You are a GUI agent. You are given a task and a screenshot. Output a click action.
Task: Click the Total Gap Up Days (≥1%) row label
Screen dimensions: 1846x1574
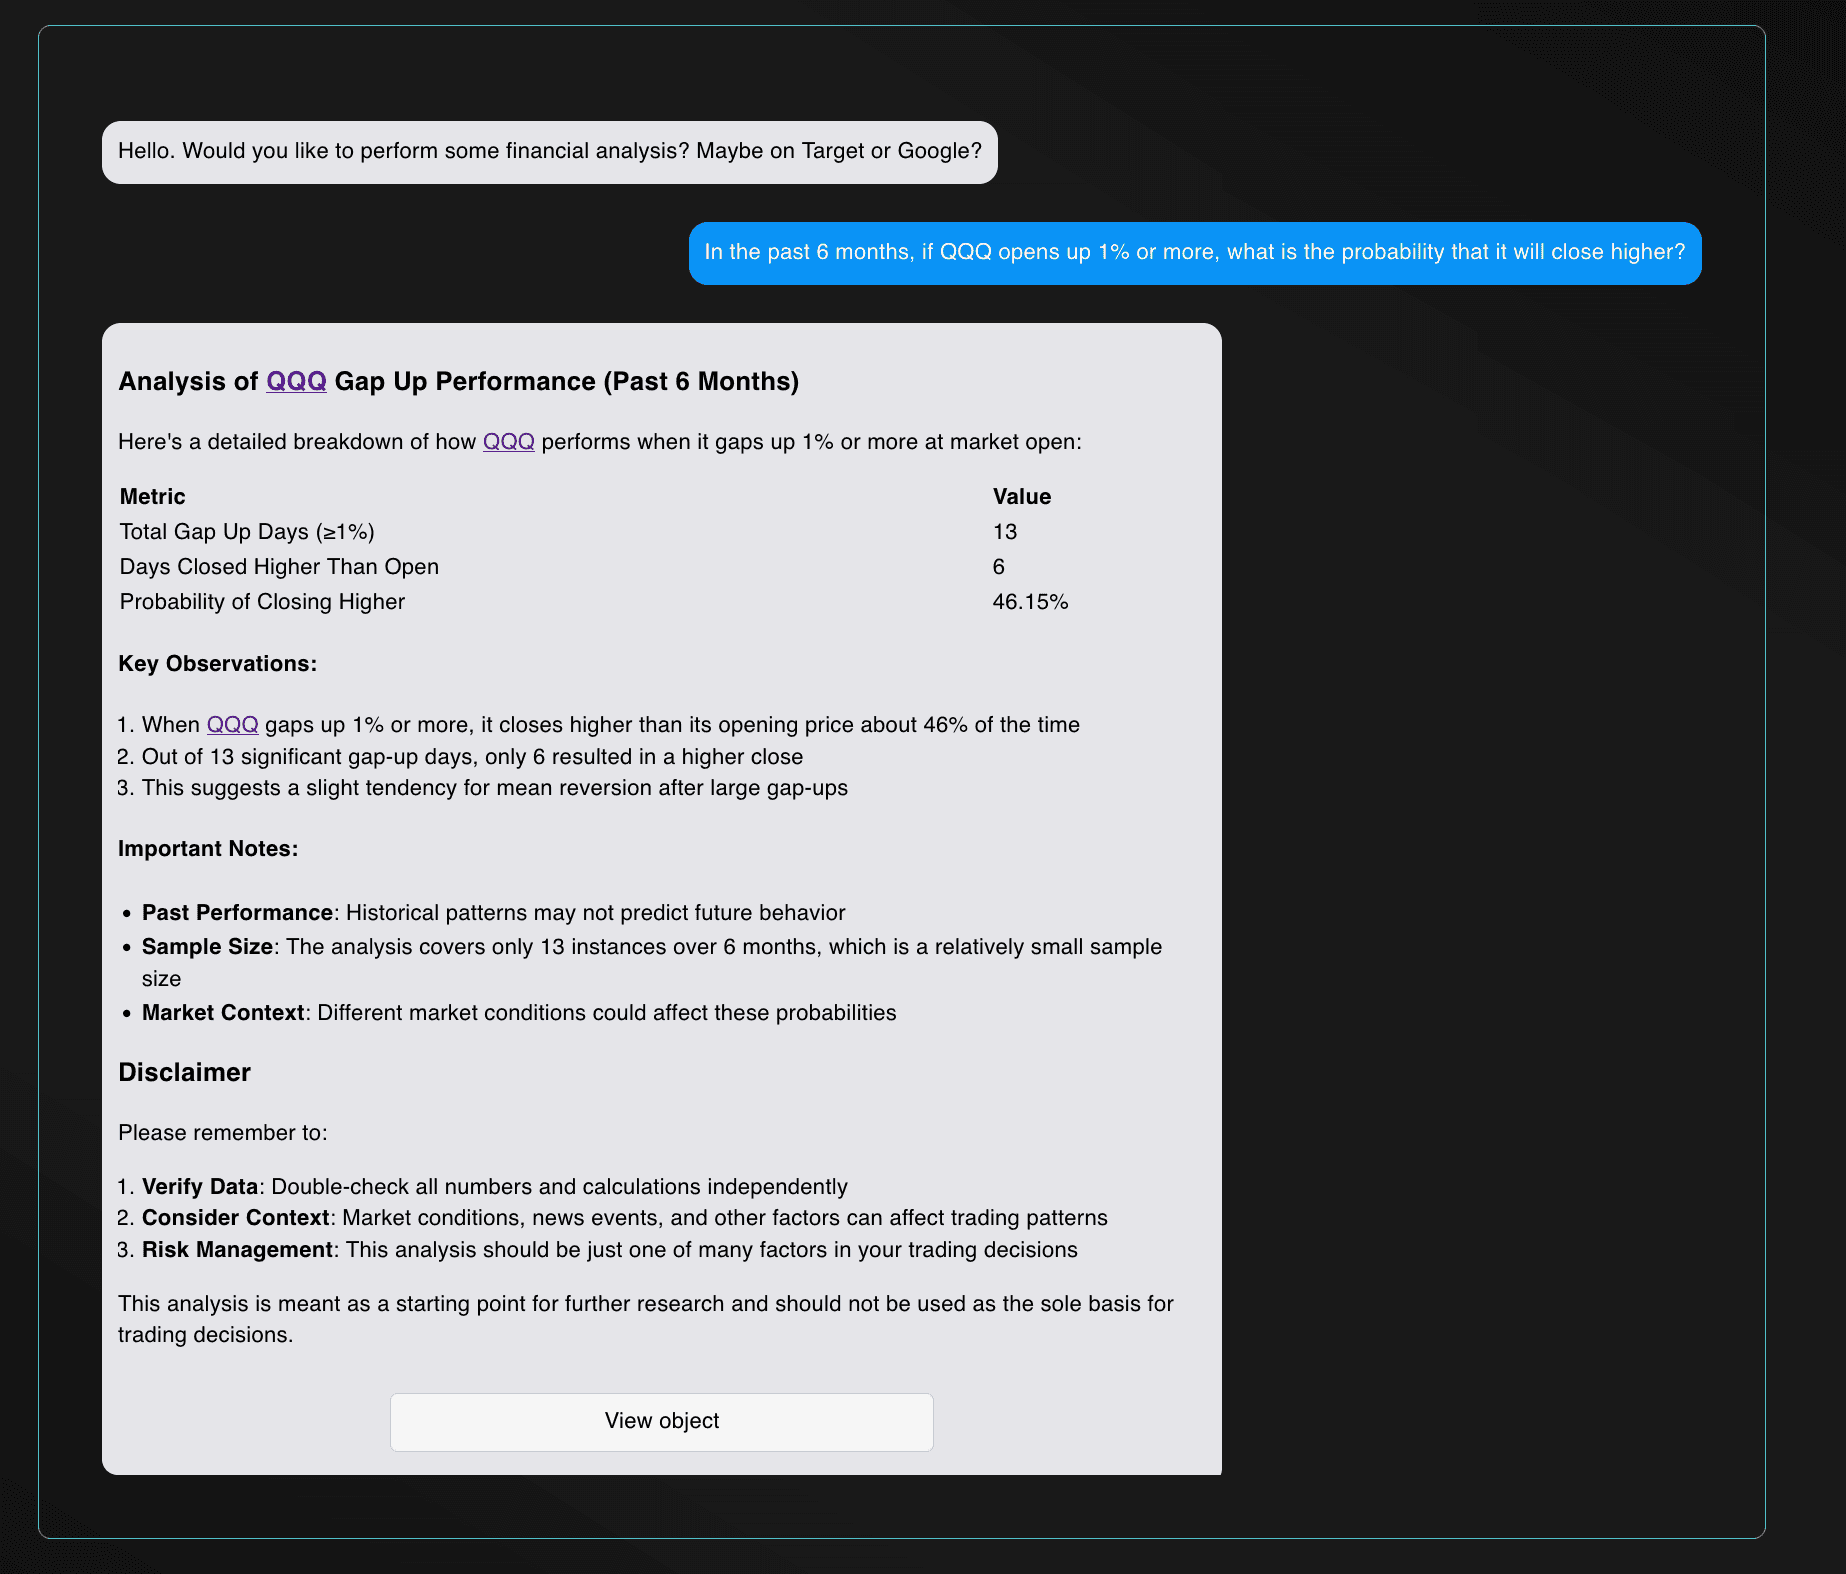(x=247, y=532)
